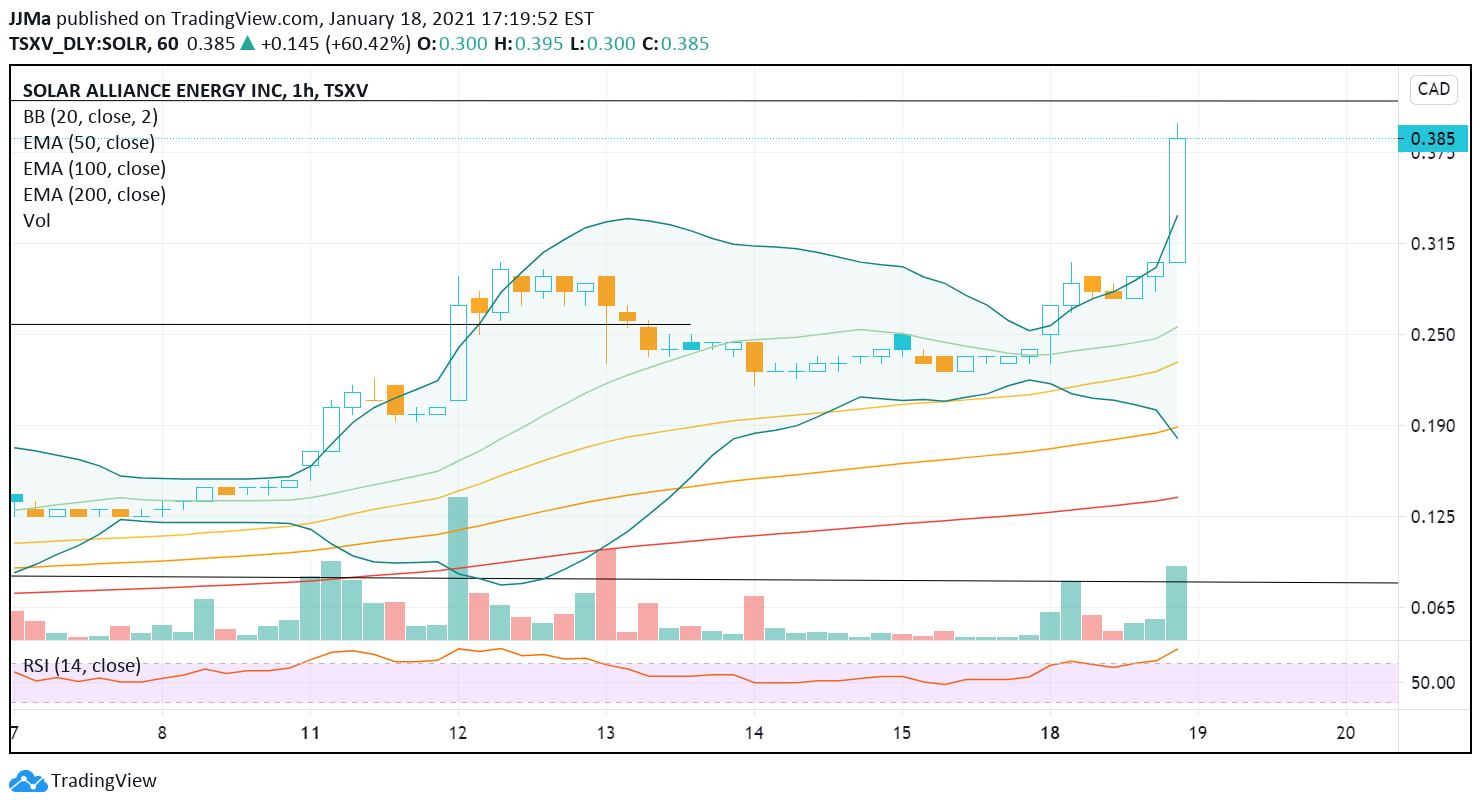Select the EMA (100, close) indicator label
The width and height of the screenshot is (1481, 808).
tap(94, 168)
